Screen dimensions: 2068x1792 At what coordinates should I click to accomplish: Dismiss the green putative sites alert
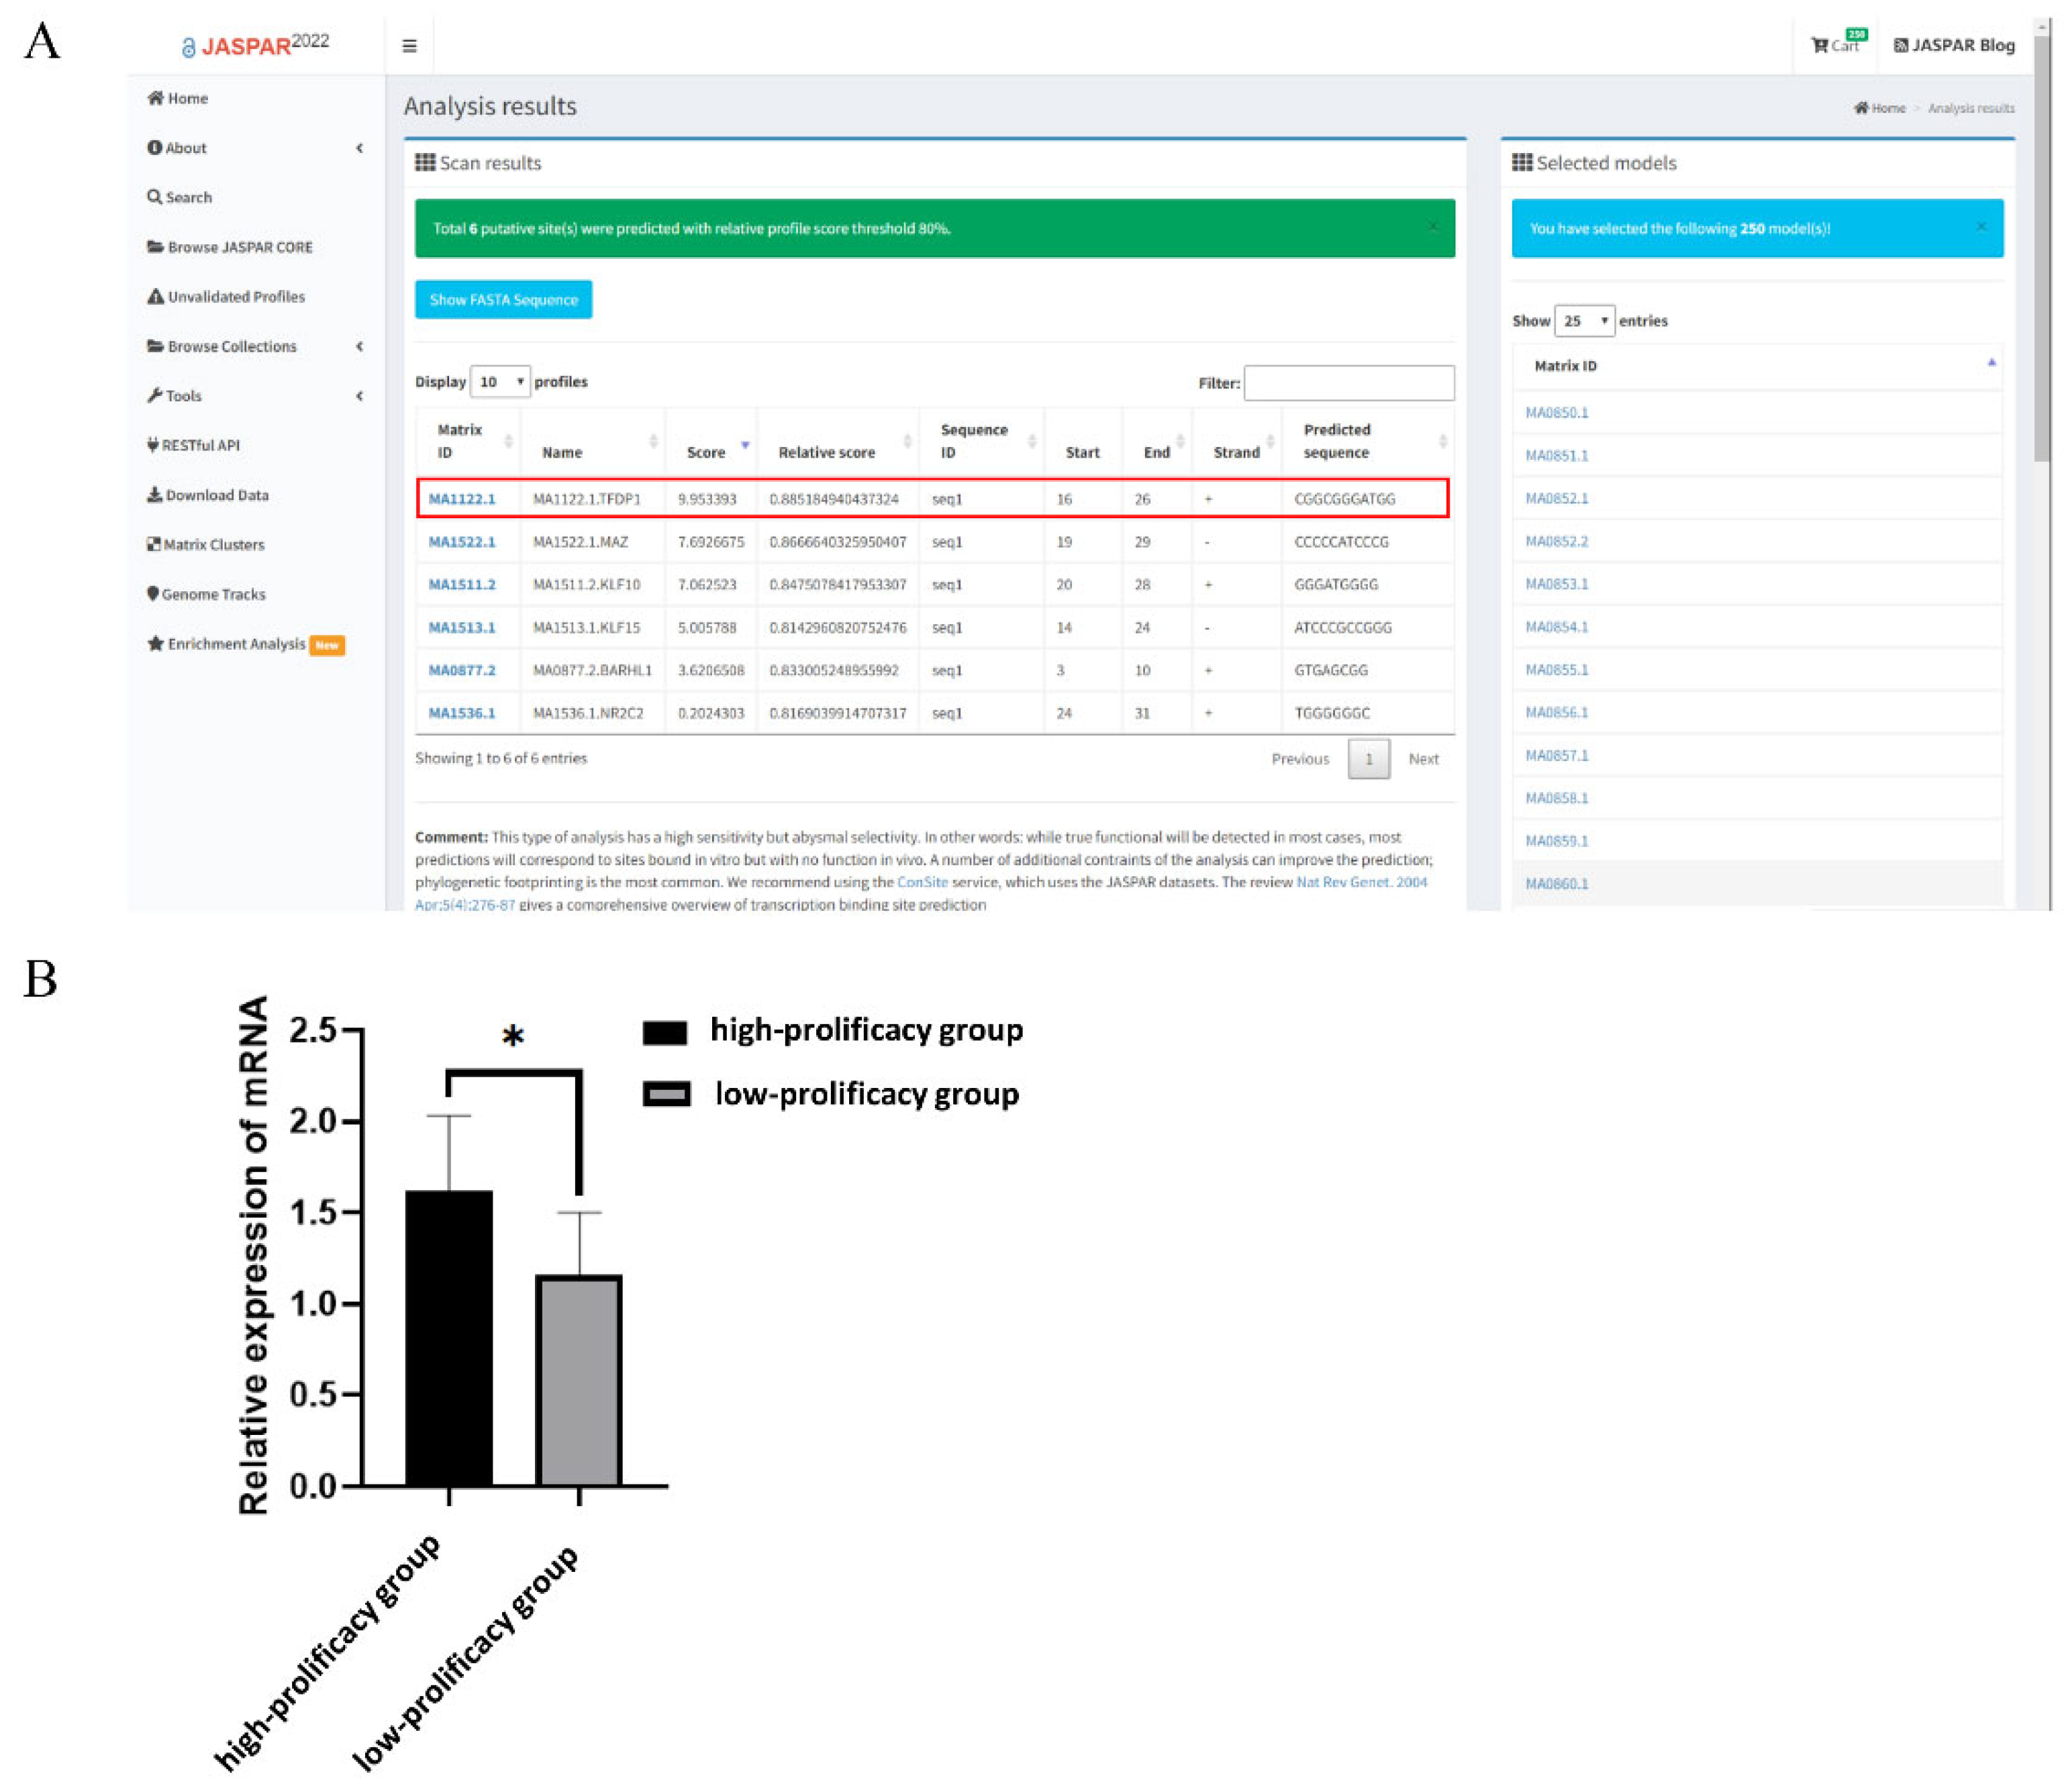coord(1433,227)
